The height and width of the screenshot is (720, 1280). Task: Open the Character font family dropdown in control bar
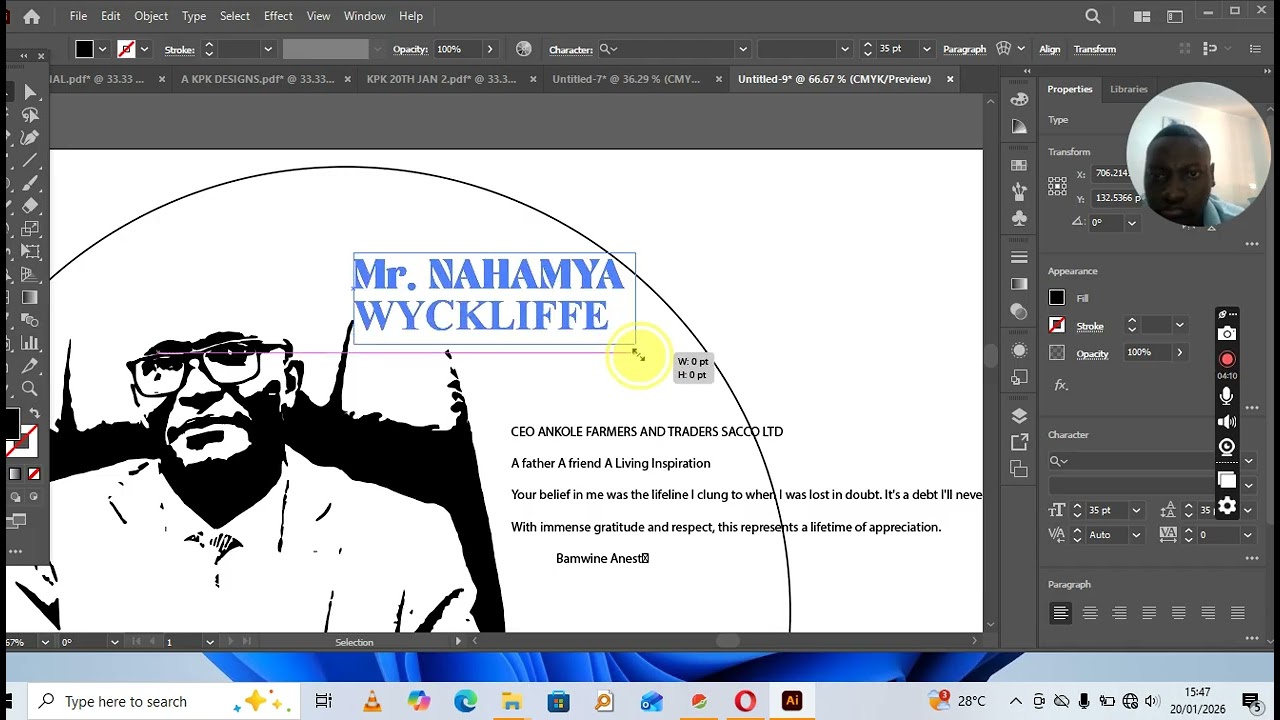tap(742, 49)
